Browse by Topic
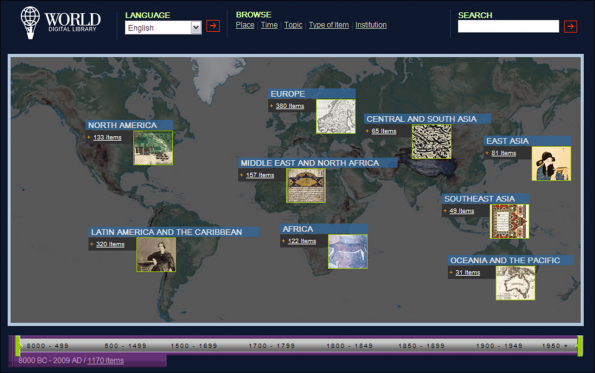The width and height of the screenshot is (595, 373). (293, 25)
